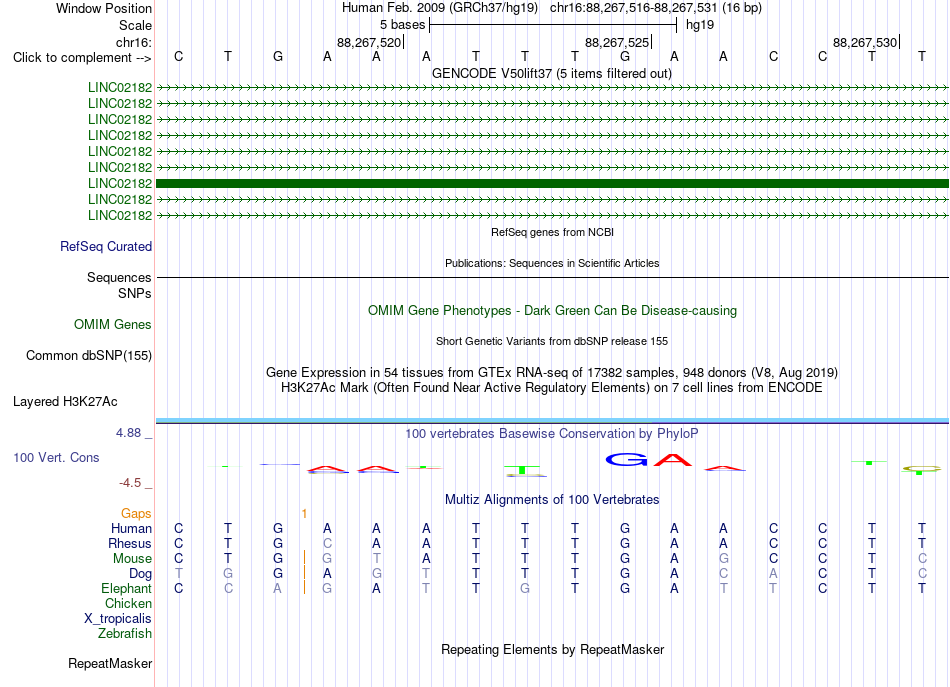This screenshot has width=950, height=687.
Task: Click the Chicken alignment row label
Action: coord(128,603)
